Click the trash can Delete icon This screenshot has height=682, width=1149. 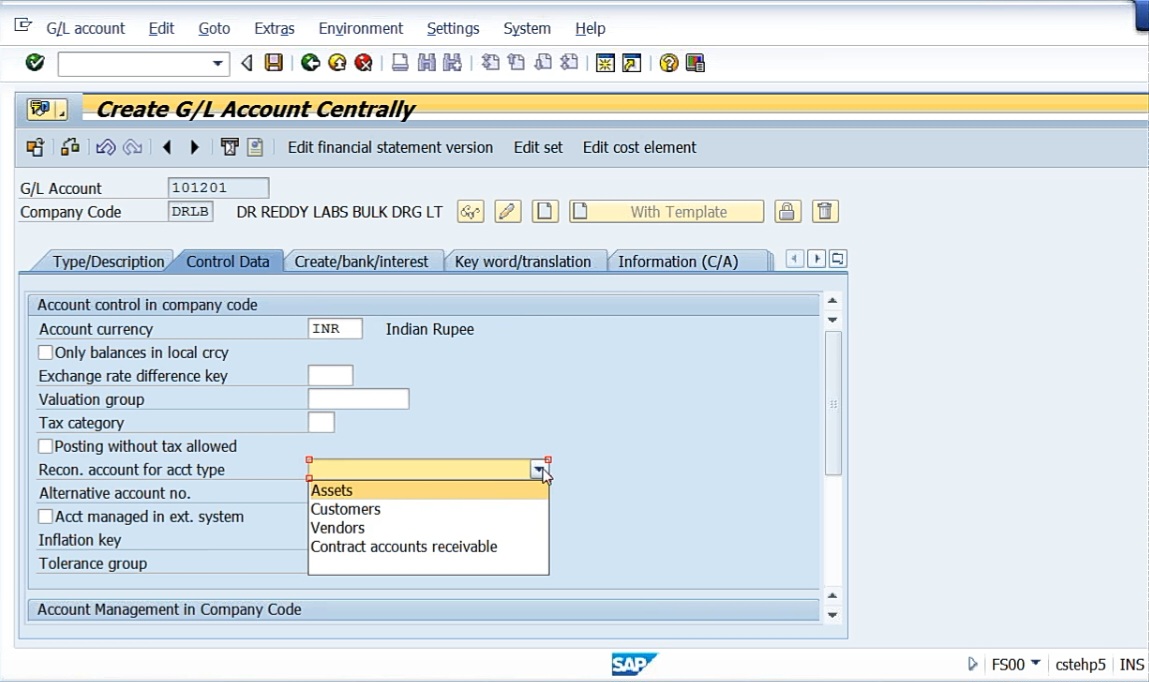pyautogui.click(x=824, y=212)
